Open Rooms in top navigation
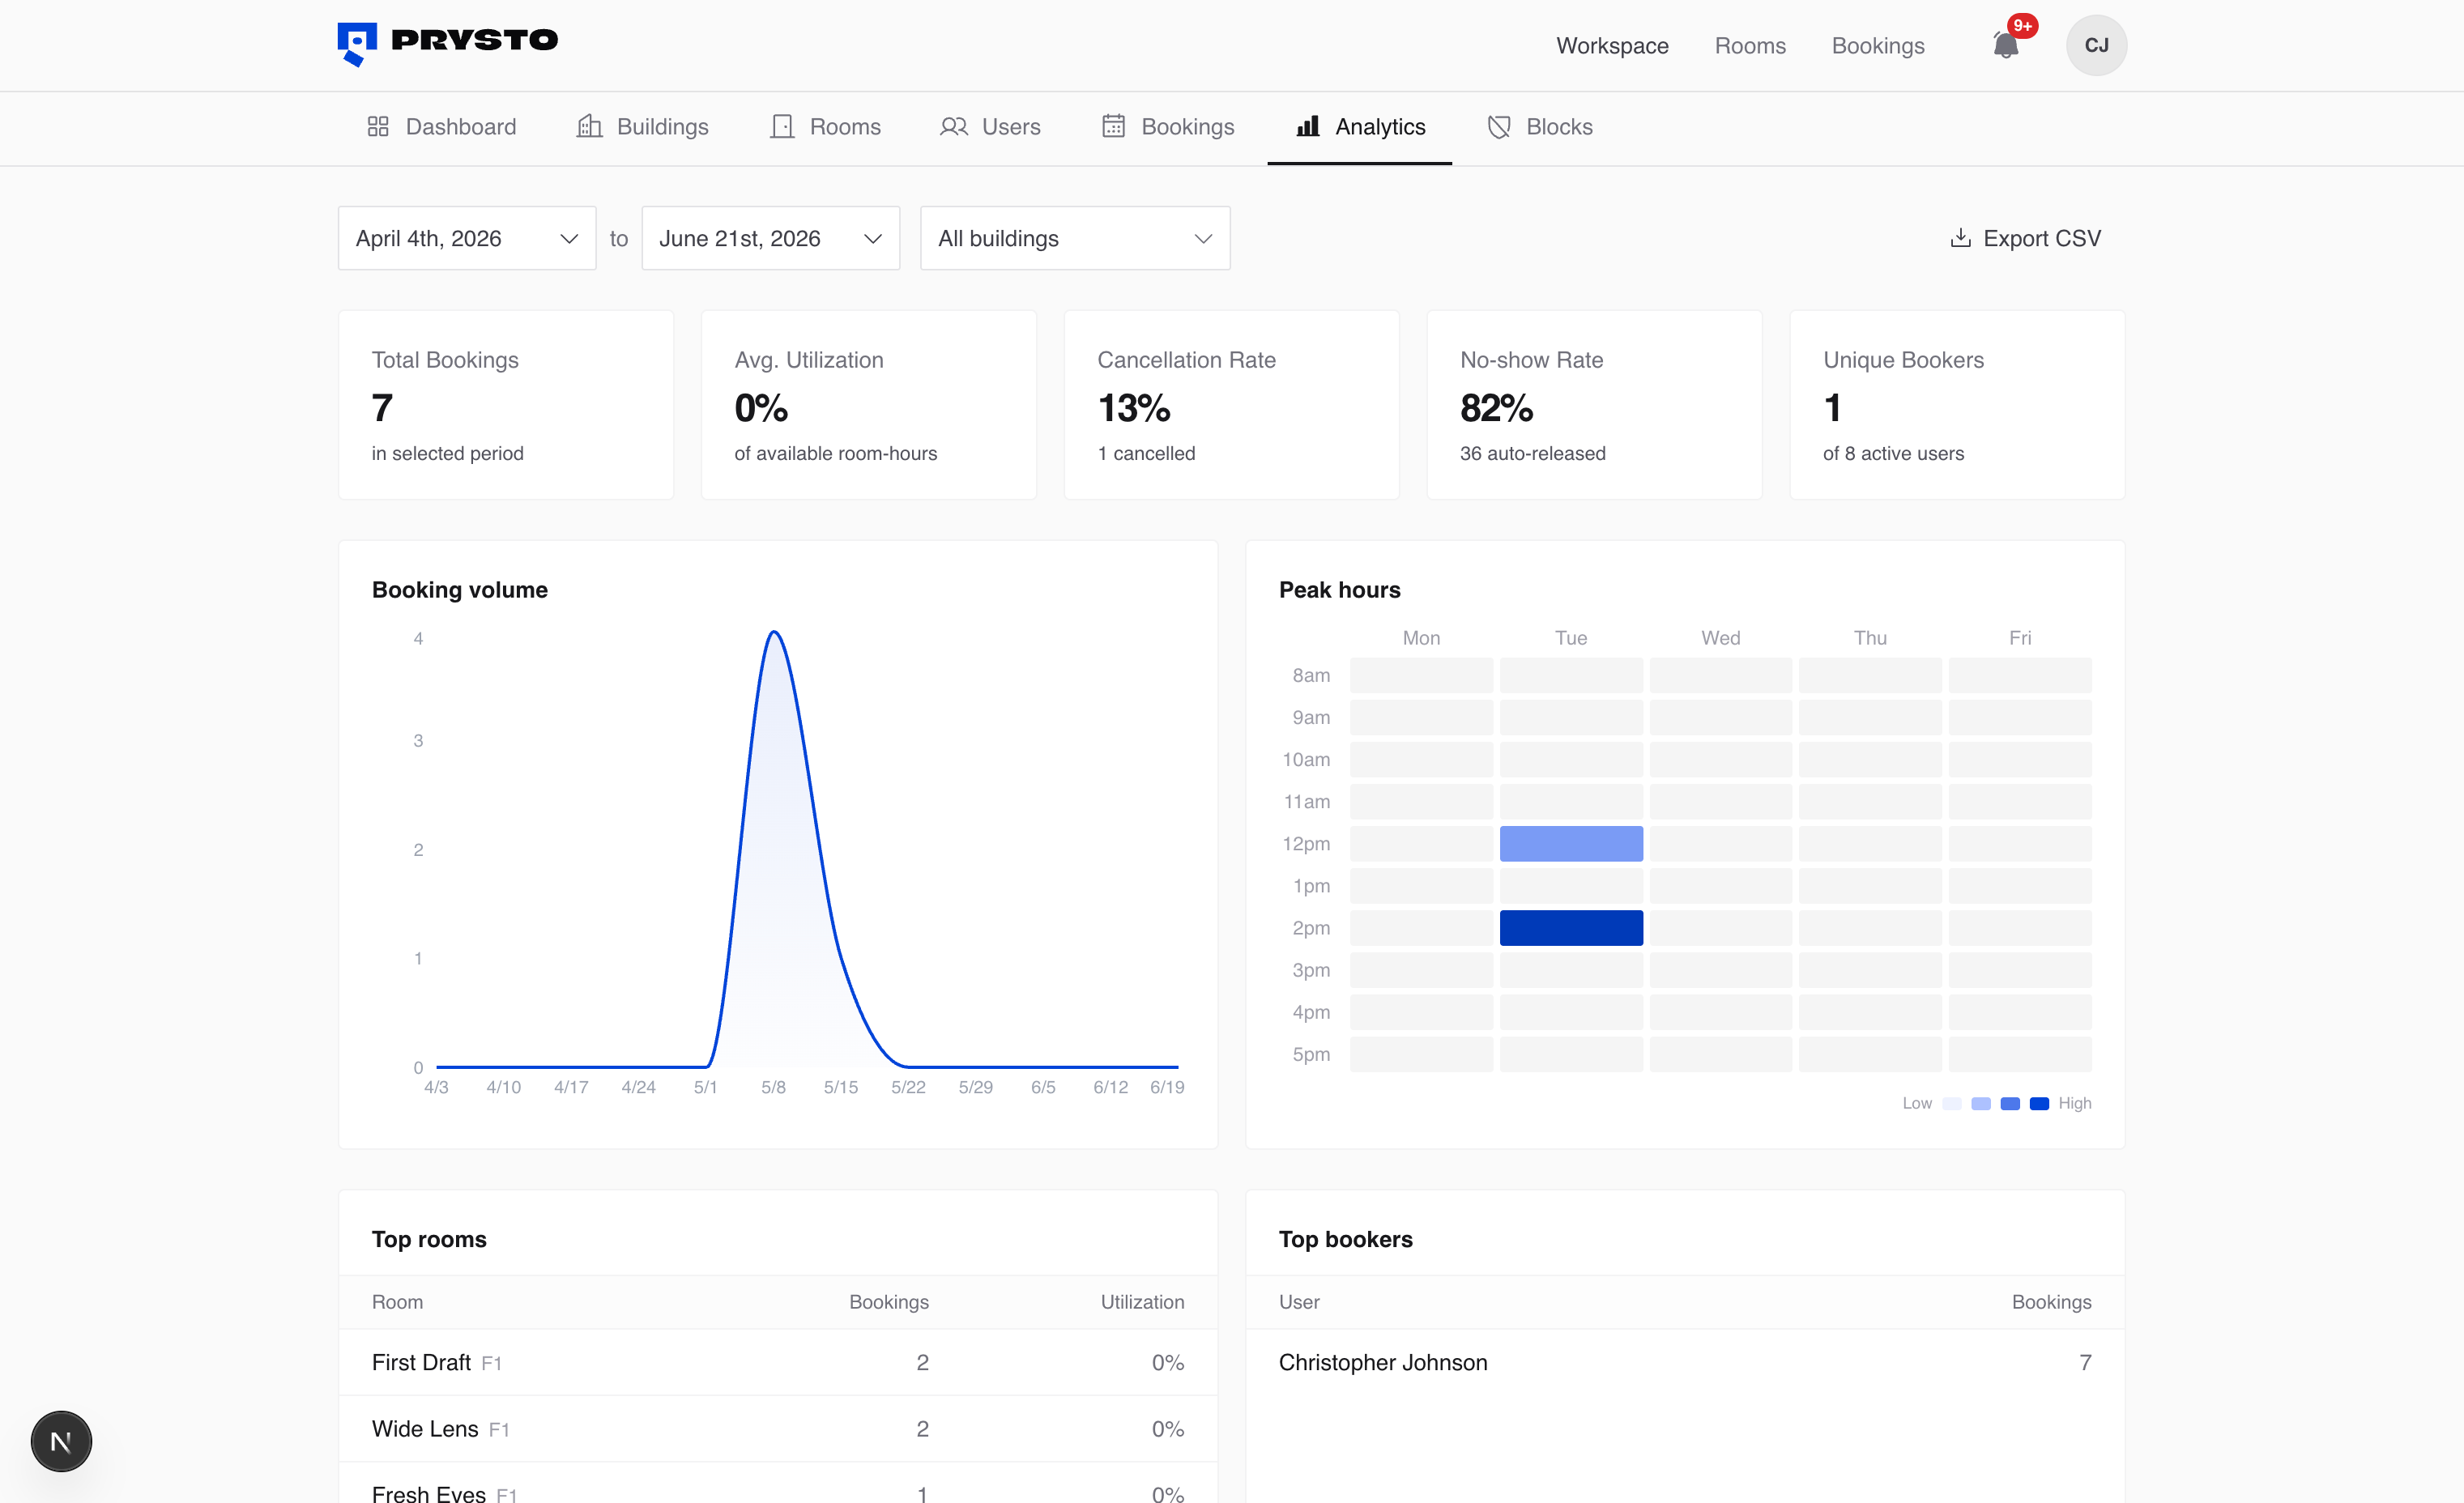This screenshot has height=1503, width=2464. pyautogui.click(x=1750, y=46)
